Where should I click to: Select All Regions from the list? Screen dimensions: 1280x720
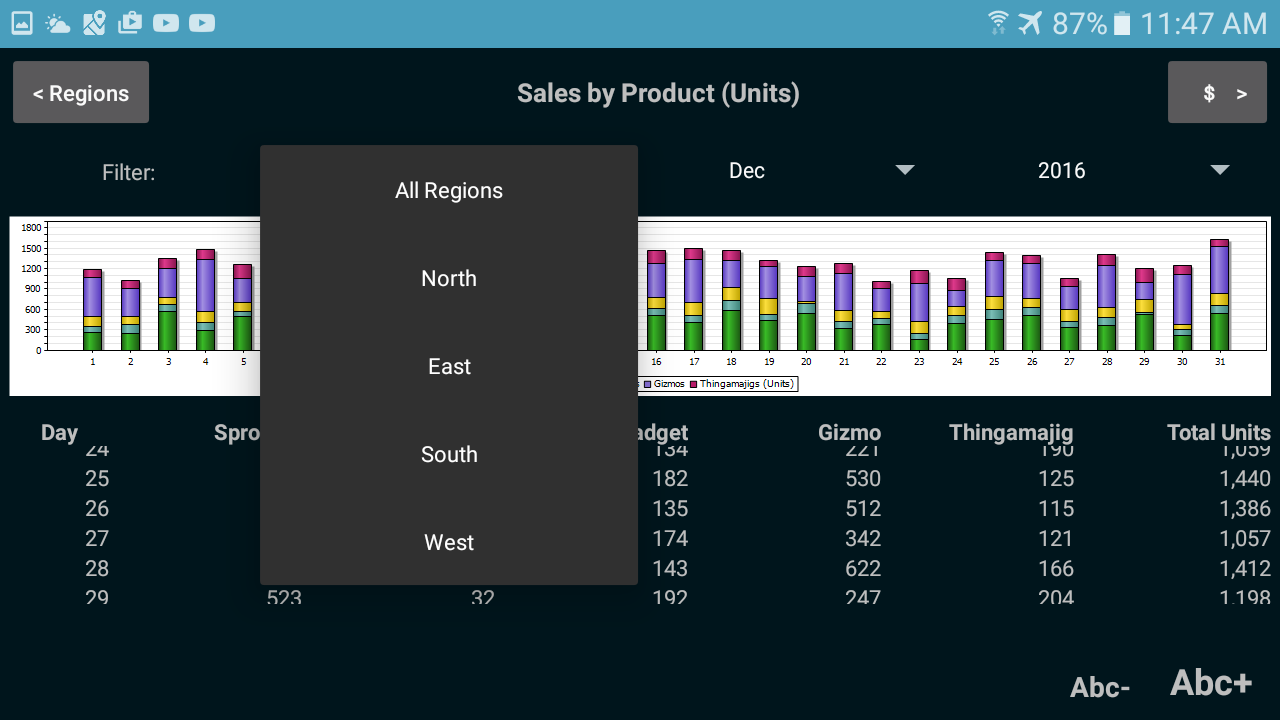pyautogui.click(x=449, y=191)
